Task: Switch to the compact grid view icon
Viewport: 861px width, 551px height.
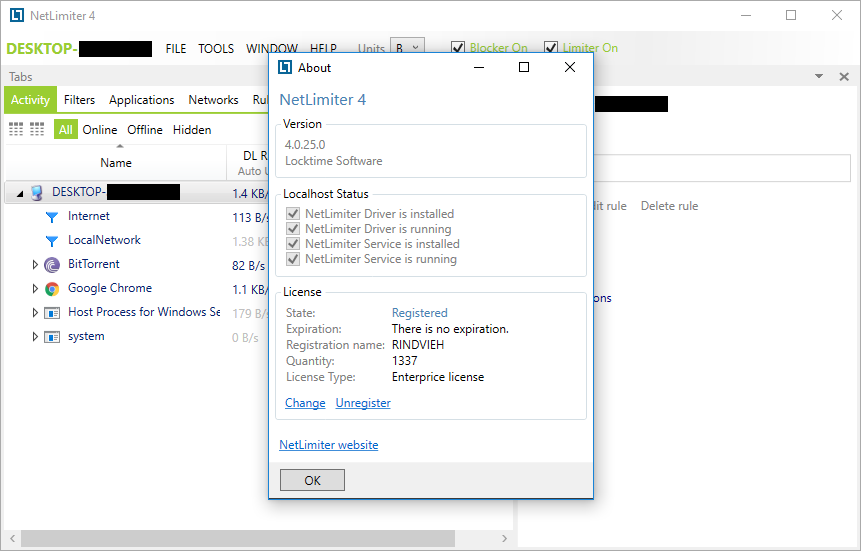Action: 37,130
